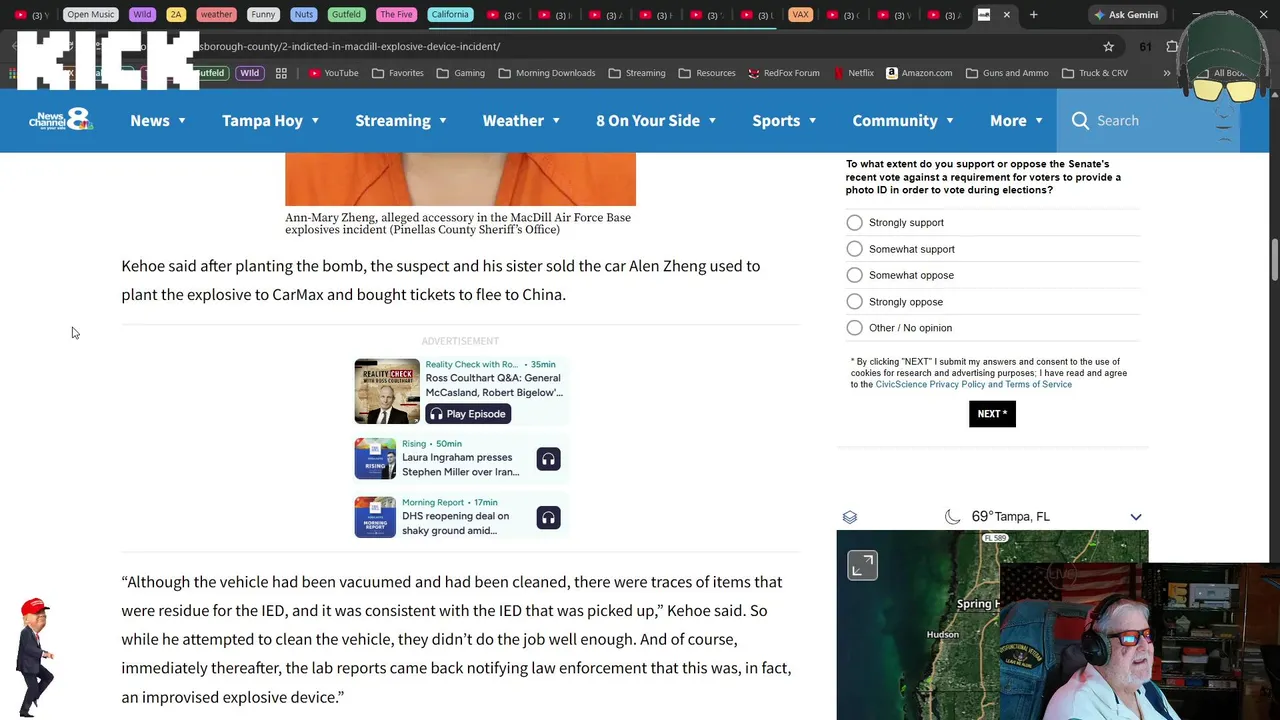
Task: Expand the weather map to fullscreen
Action: 862,565
